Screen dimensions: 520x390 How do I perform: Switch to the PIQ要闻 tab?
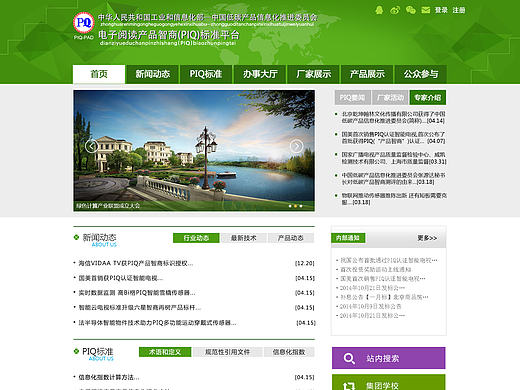pos(352,97)
